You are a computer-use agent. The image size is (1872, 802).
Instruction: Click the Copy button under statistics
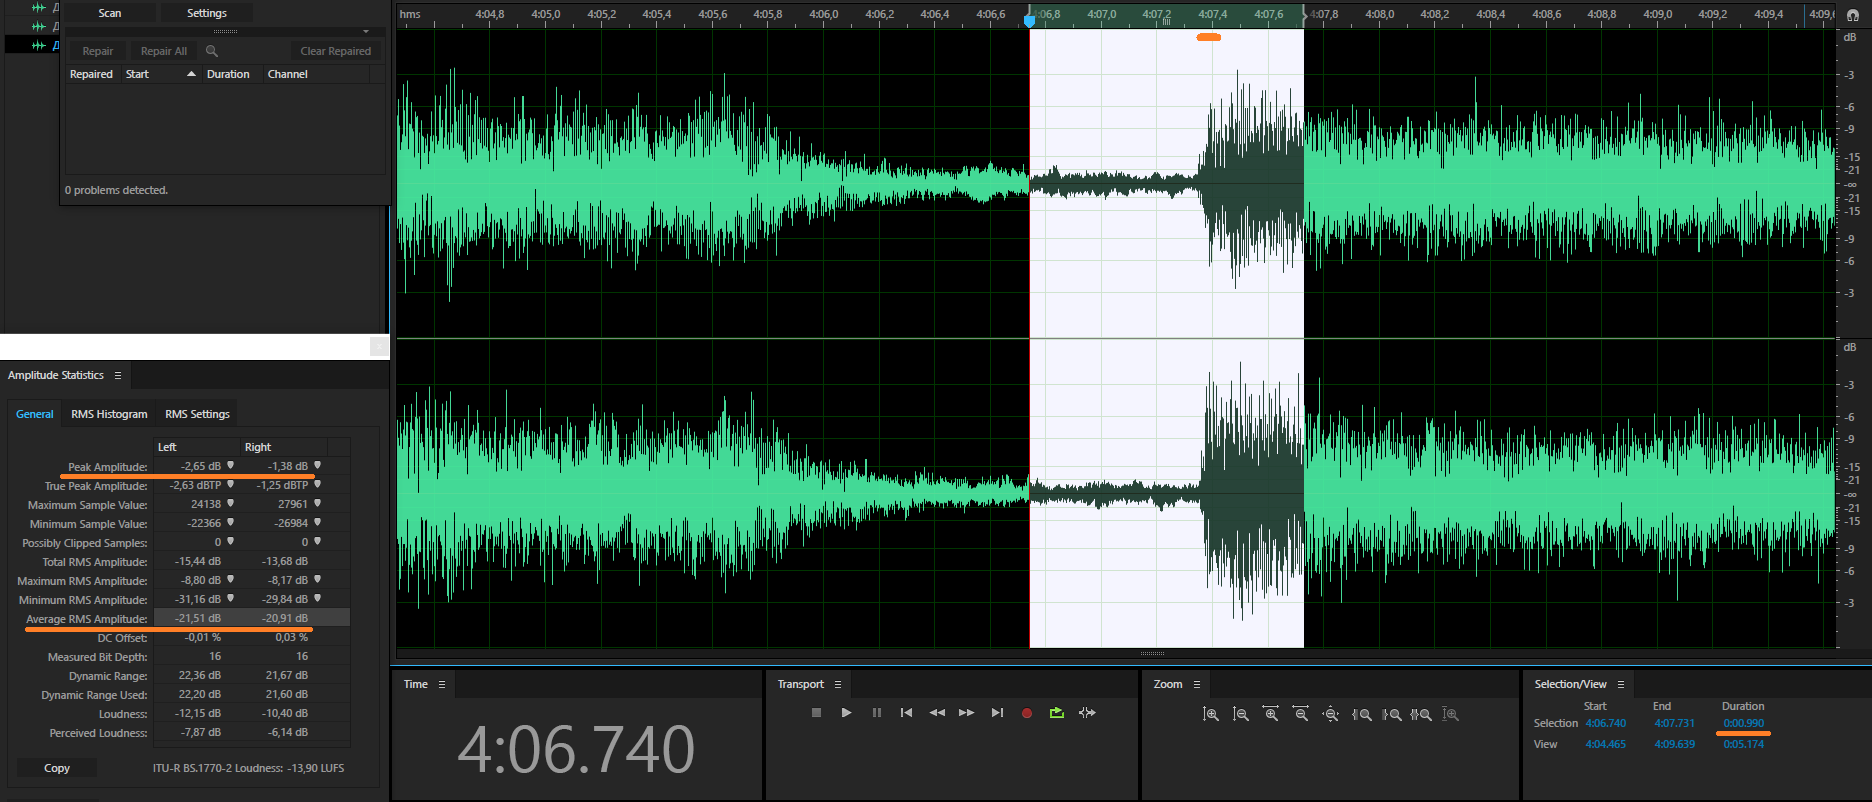57,768
